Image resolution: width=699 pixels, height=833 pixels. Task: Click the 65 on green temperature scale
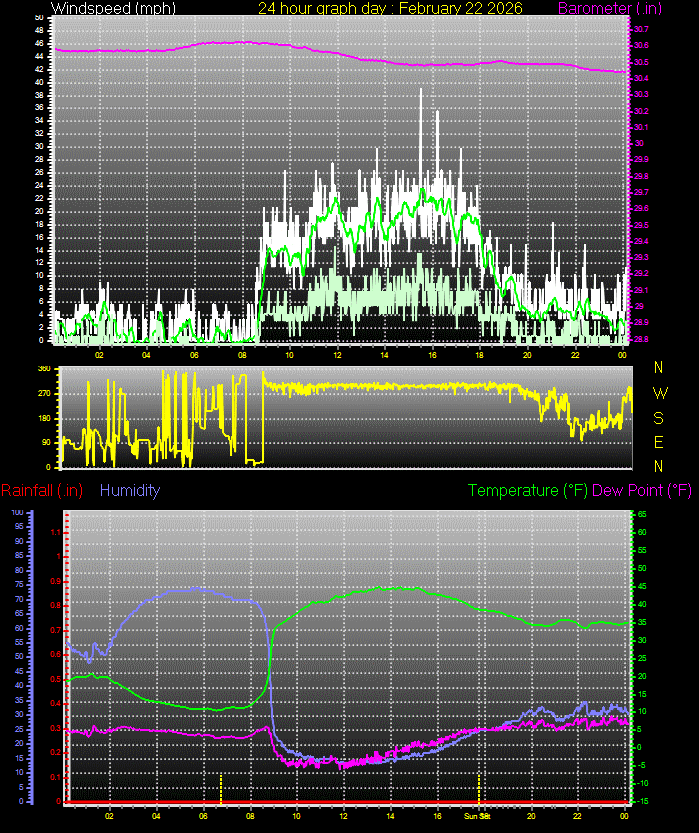click(x=642, y=514)
